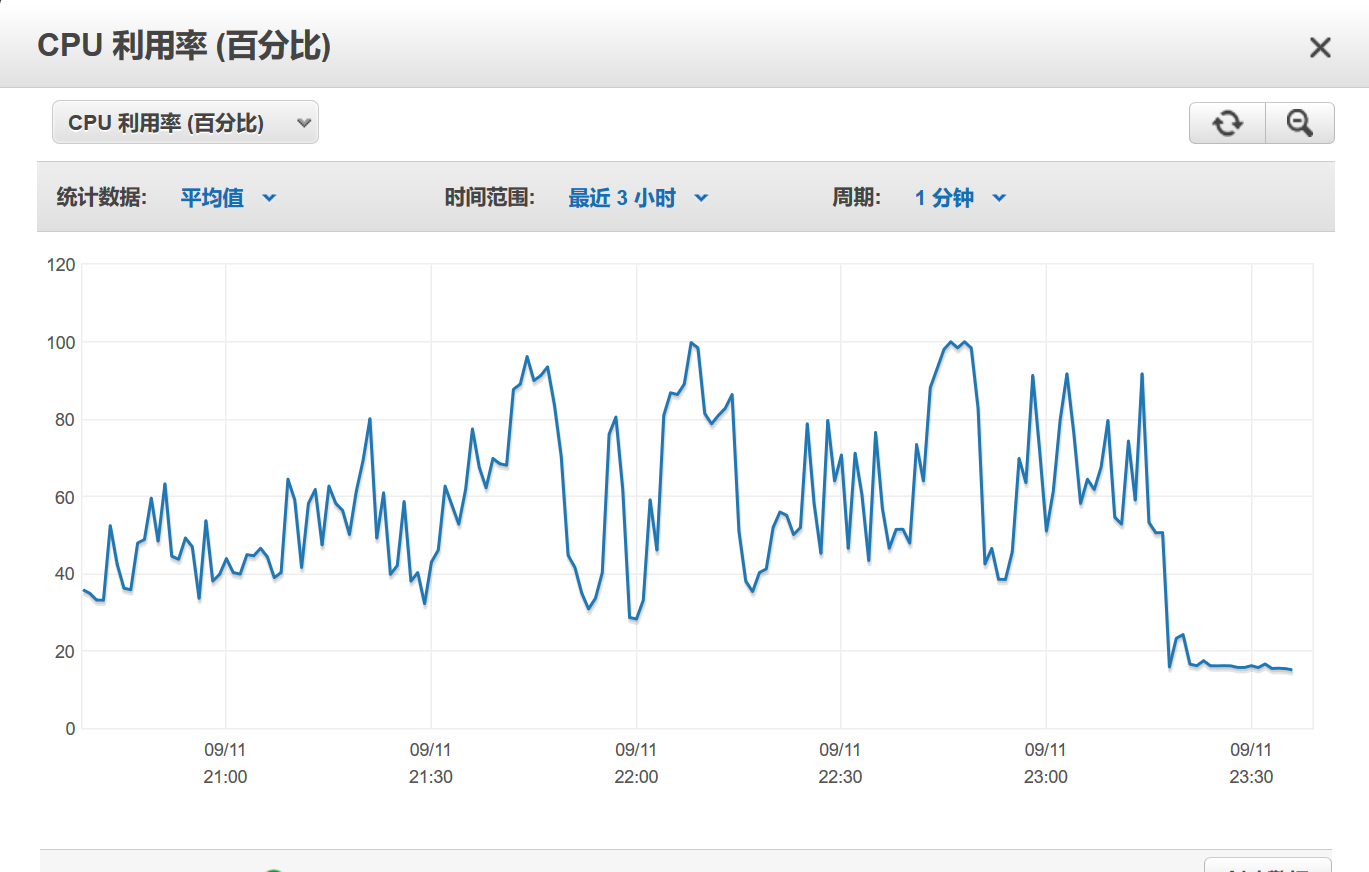Viewport: 1369px width, 872px height.
Task: Open the 平均值 statistic dropdown
Action: [x=227, y=198]
